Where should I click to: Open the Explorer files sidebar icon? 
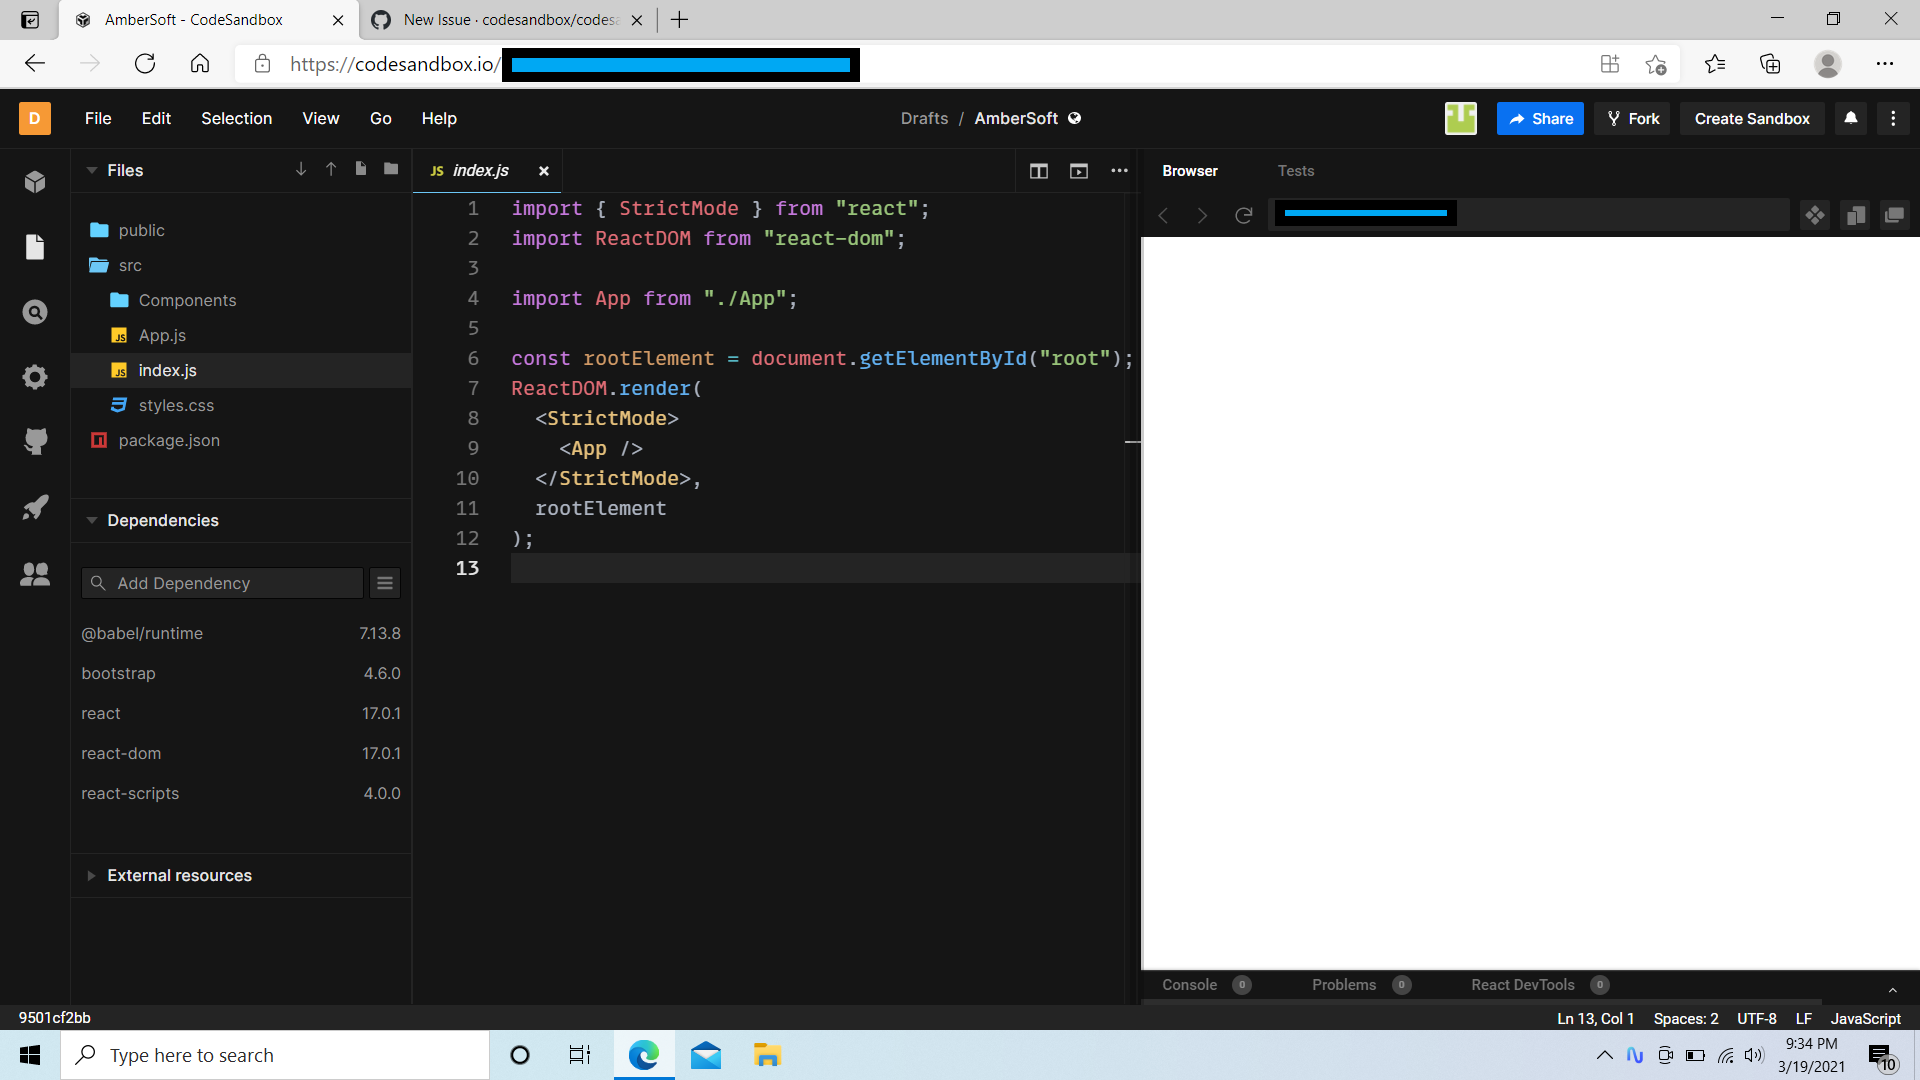pos(35,247)
